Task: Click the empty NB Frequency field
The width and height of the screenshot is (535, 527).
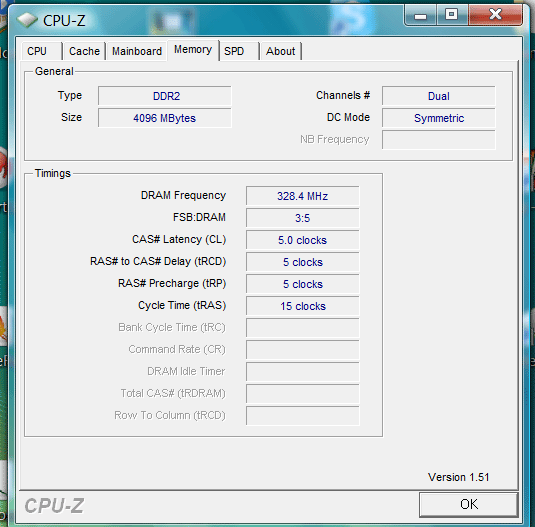Action: pyautogui.click(x=439, y=140)
